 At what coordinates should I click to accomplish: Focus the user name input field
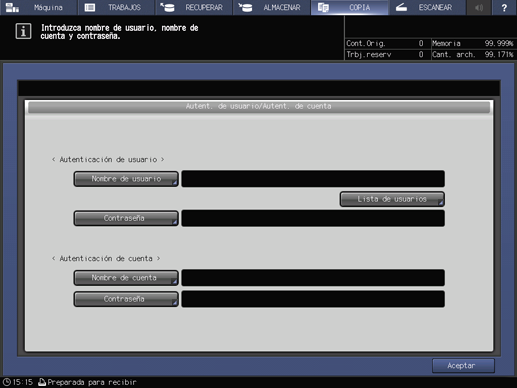point(313,179)
